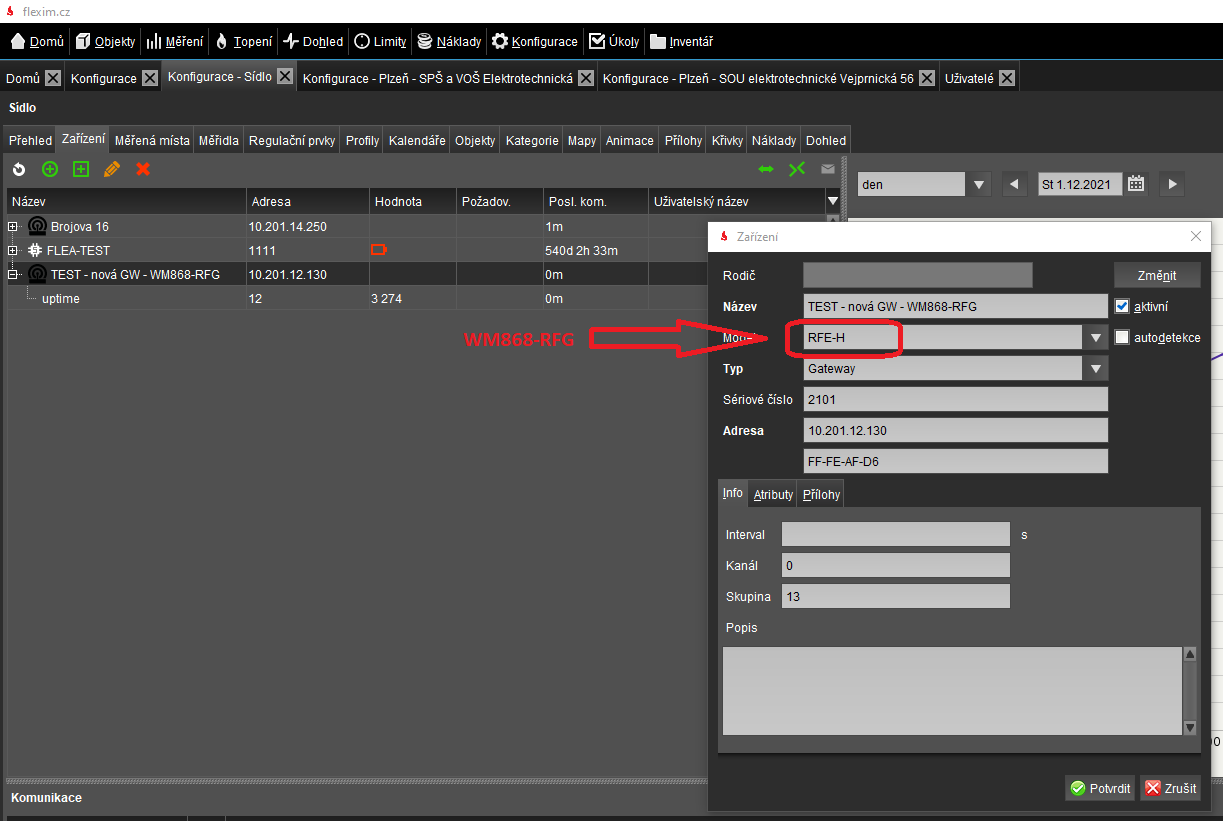
Task: Click the green crossed-arrows icon
Action: (x=797, y=169)
